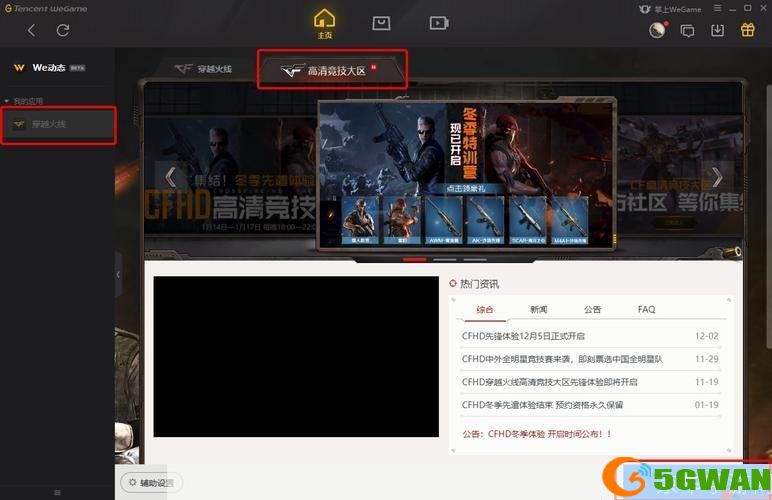Open the 主页 home icon

coord(324,24)
